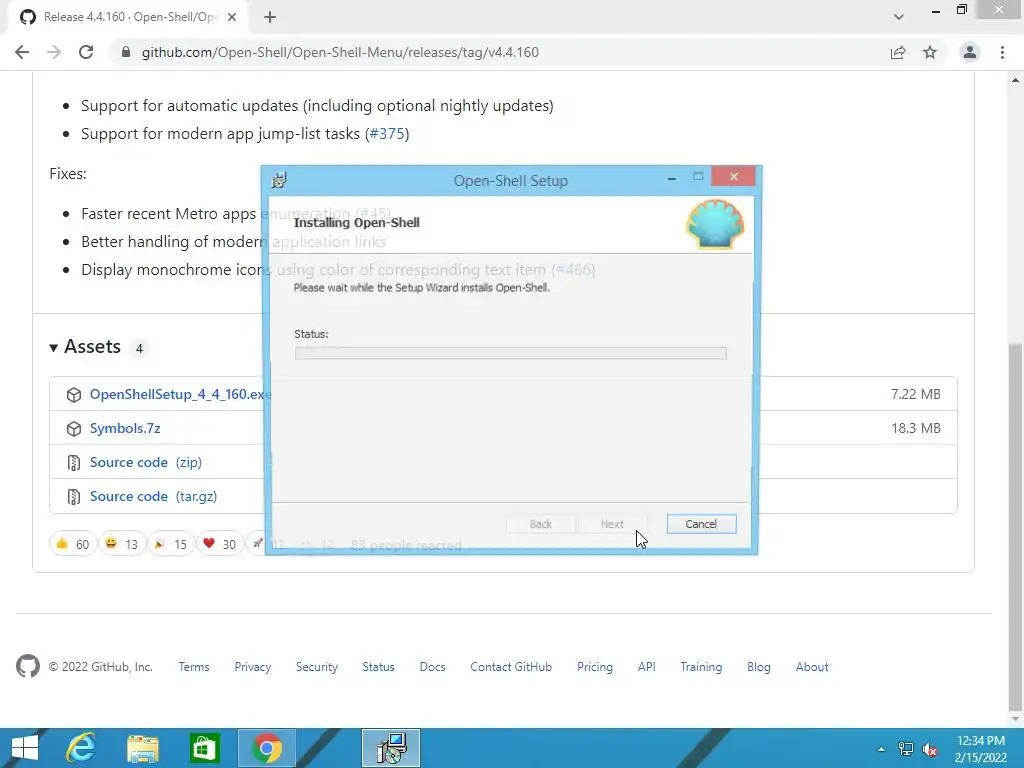Image resolution: width=1024 pixels, height=768 pixels.
Task: Click laugh reaction 13
Action: click(x=121, y=543)
